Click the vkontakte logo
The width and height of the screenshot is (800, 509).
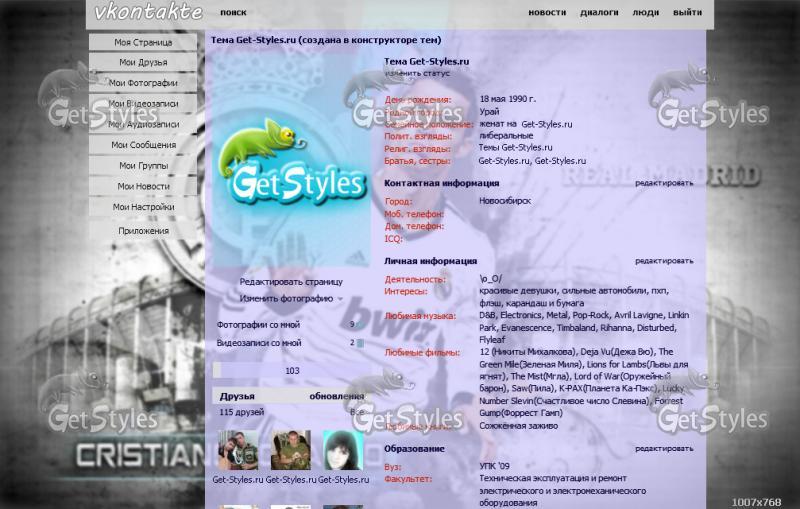148,13
